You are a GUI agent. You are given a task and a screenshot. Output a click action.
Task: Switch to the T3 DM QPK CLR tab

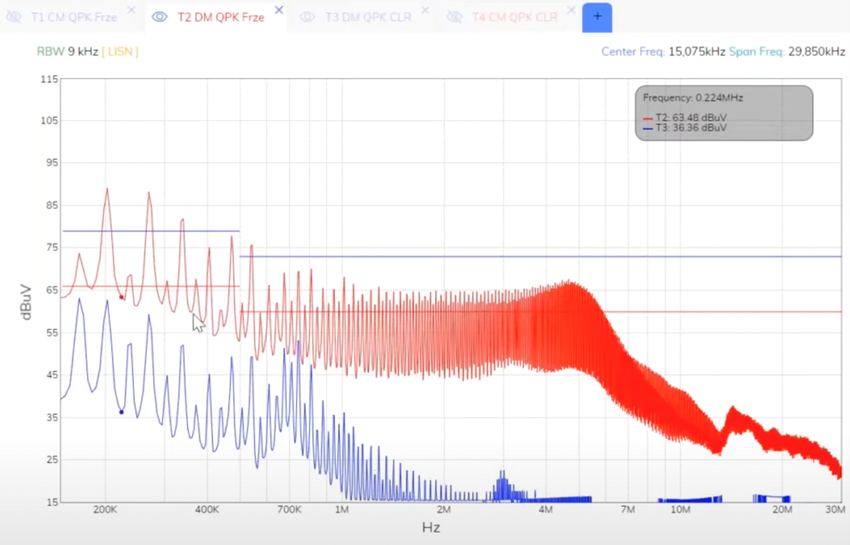coord(368,17)
